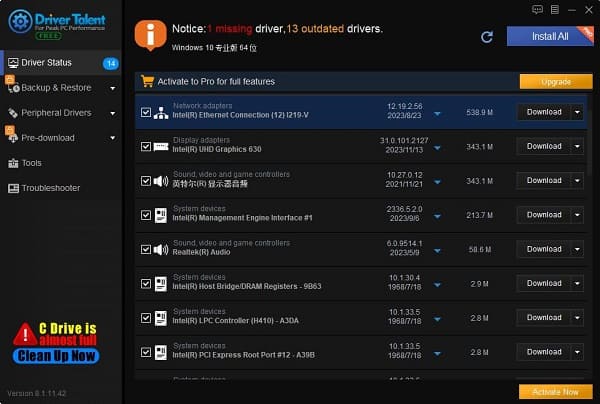The height and width of the screenshot is (404, 600).
Task: Open version dropdown for Host Bridge 10.1.30.4
Action: pos(437,285)
